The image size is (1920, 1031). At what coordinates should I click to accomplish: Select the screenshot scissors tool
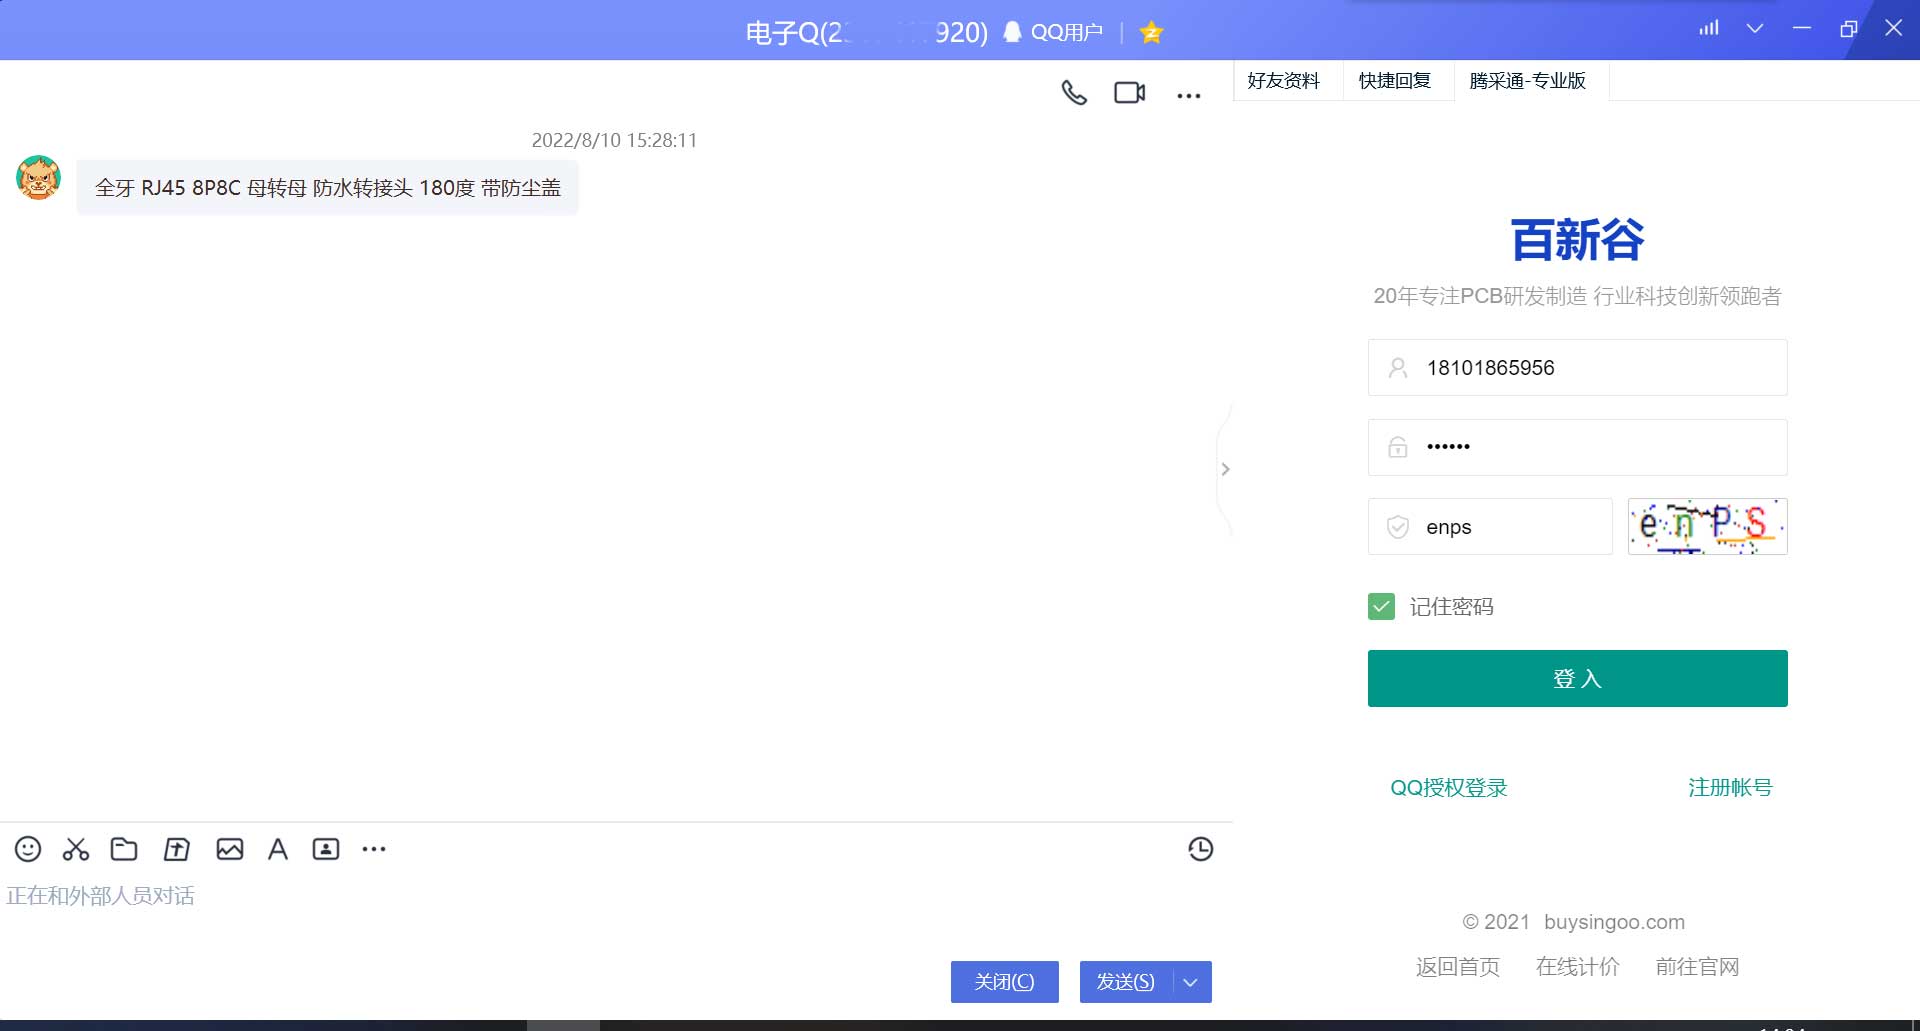pyautogui.click(x=75, y=848)
